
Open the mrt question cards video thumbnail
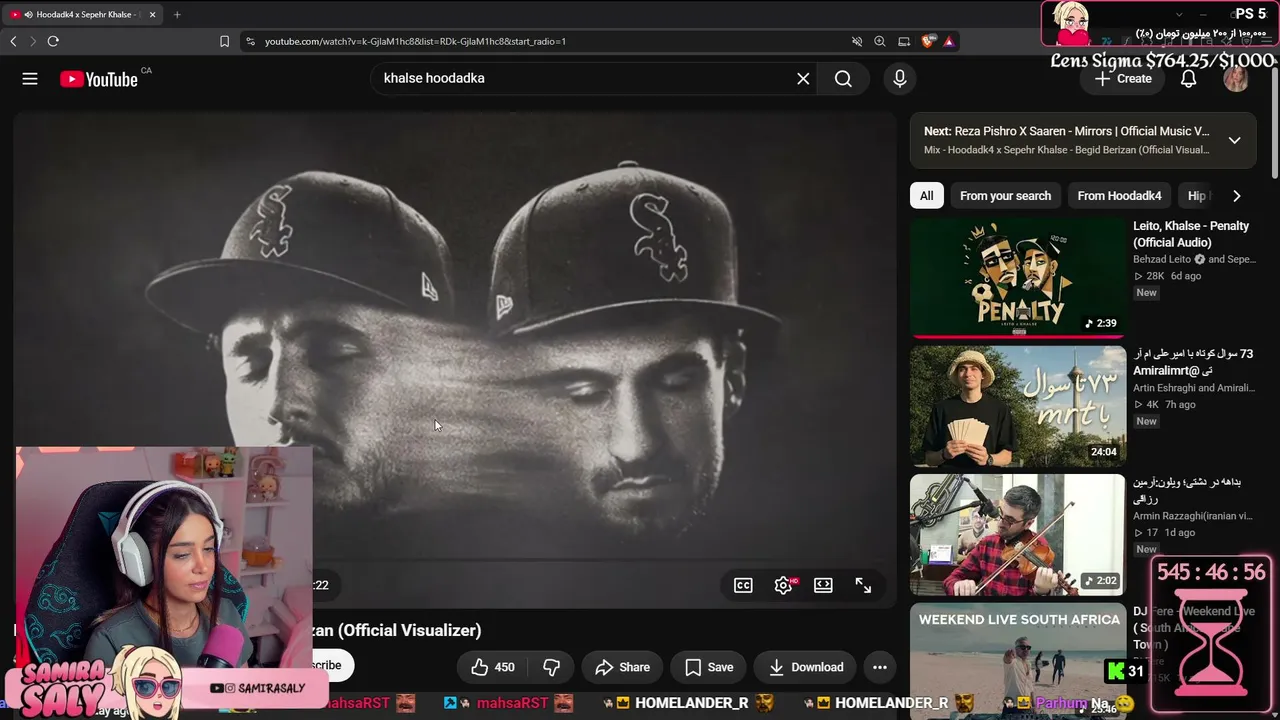(1018, 407)
